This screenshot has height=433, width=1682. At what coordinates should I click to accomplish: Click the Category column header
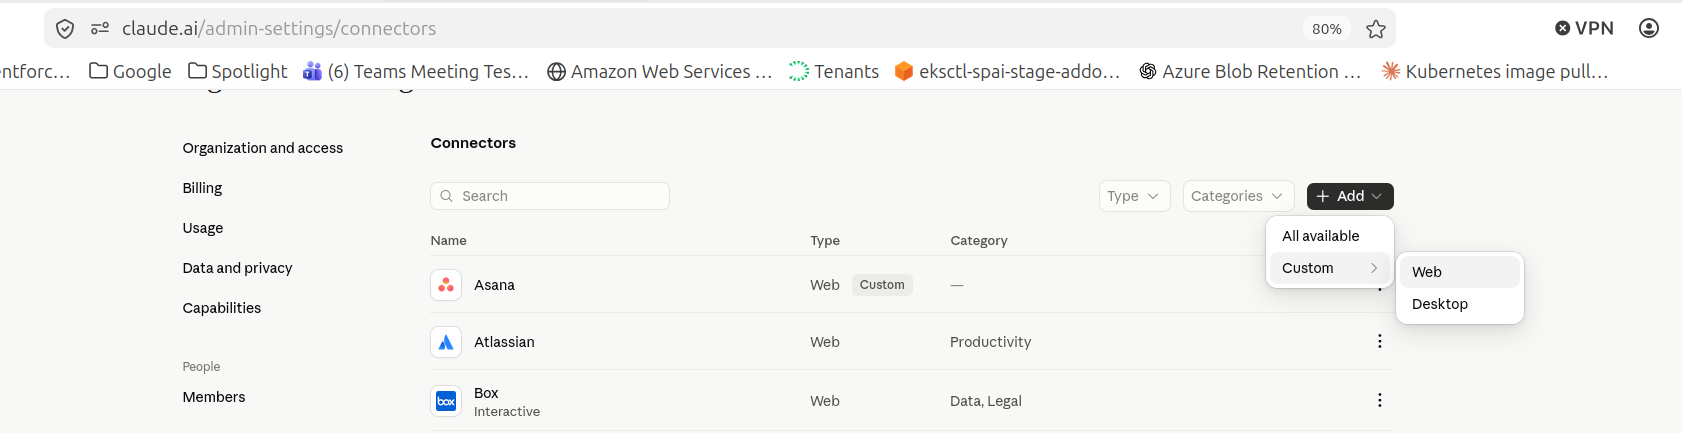979,240
